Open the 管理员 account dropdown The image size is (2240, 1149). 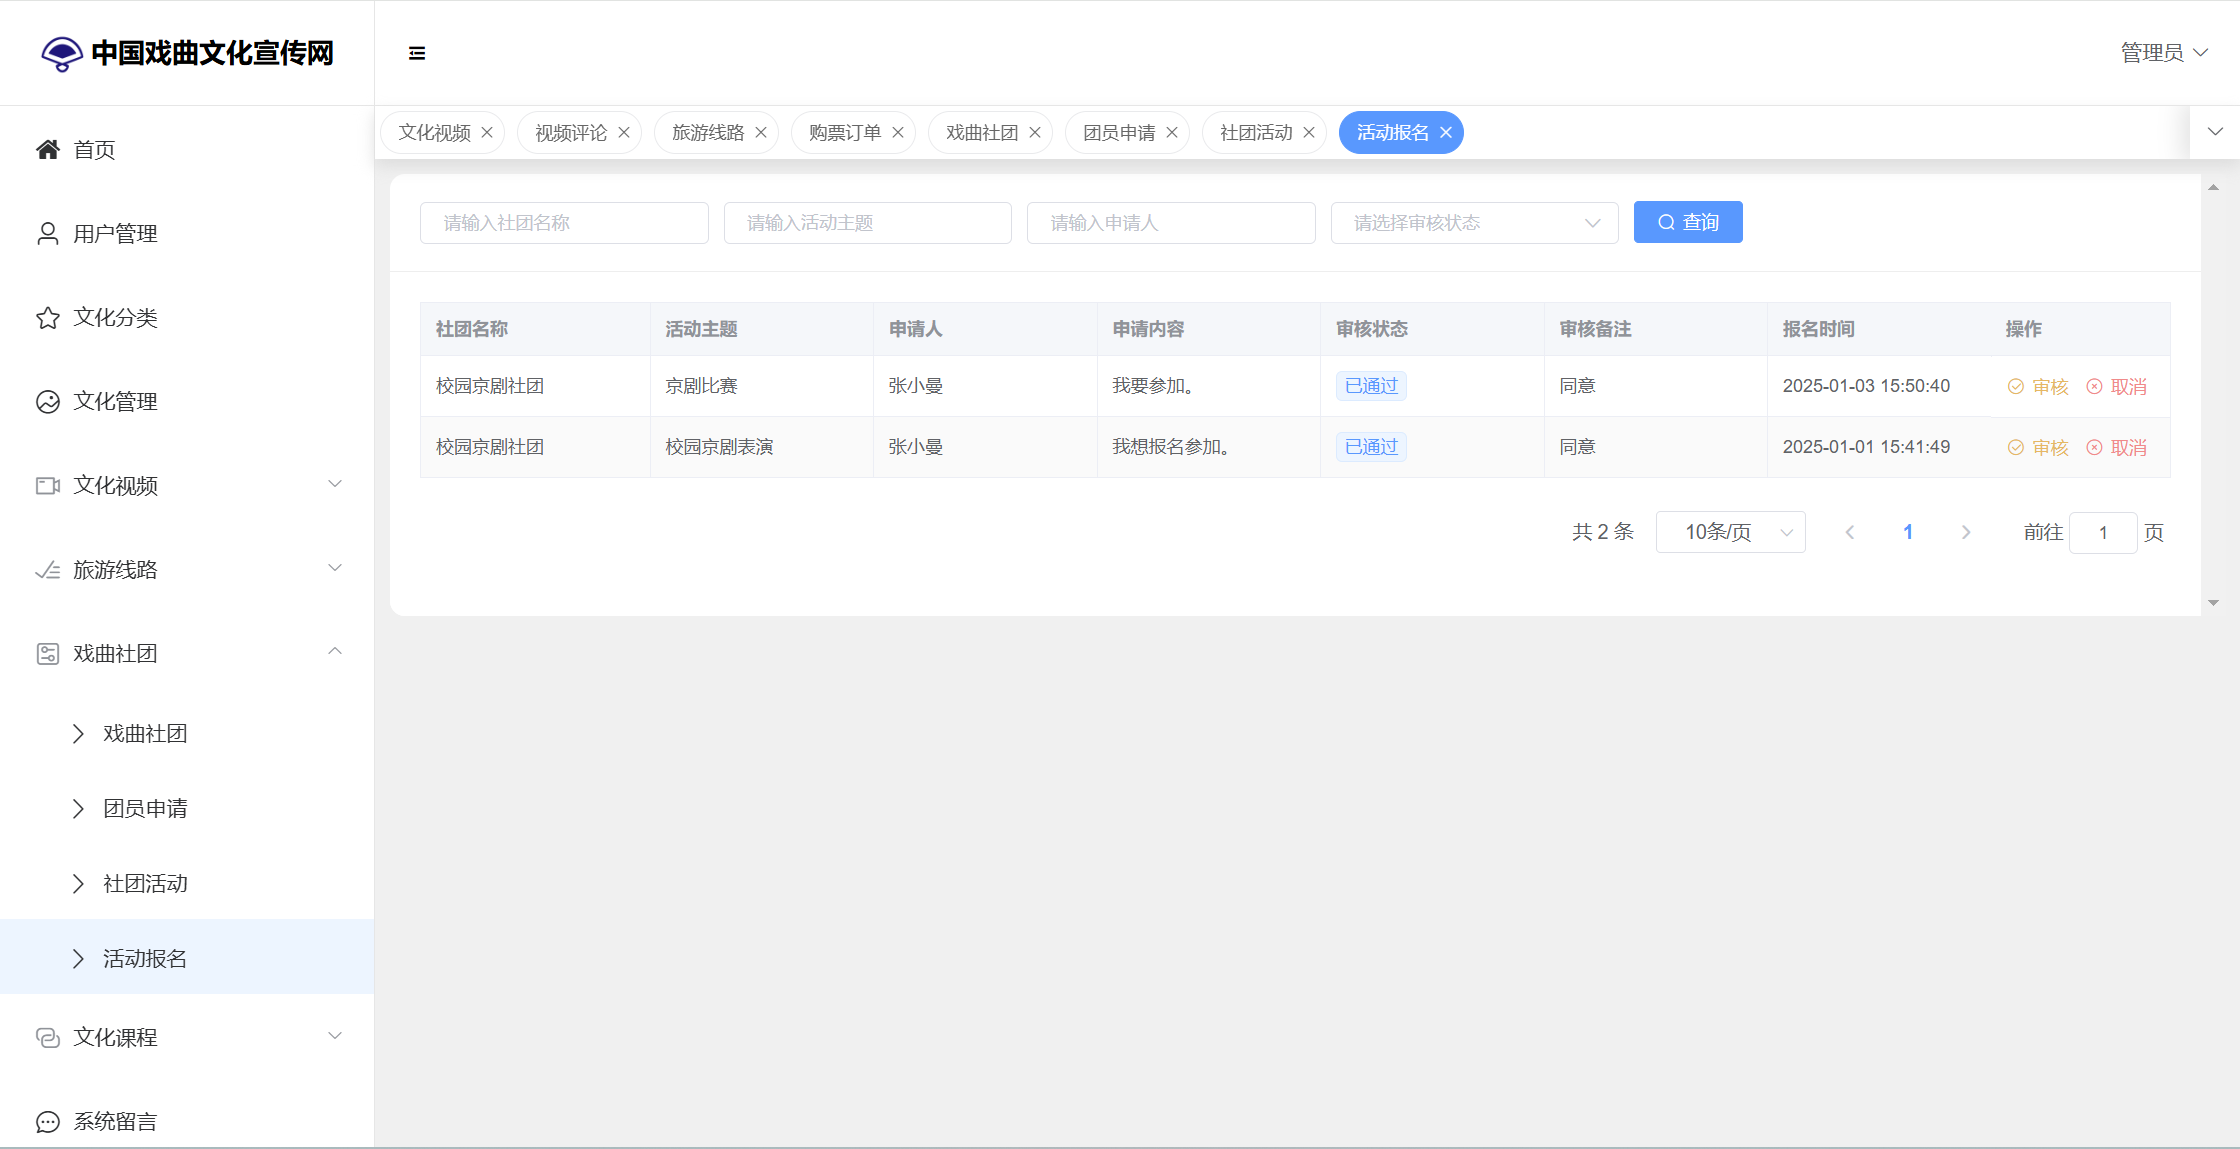pyautogui.click(x=2164, y=53)
